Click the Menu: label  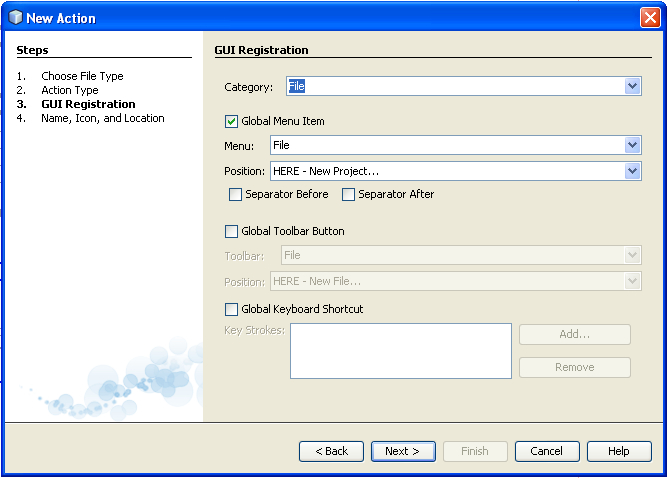239,146
